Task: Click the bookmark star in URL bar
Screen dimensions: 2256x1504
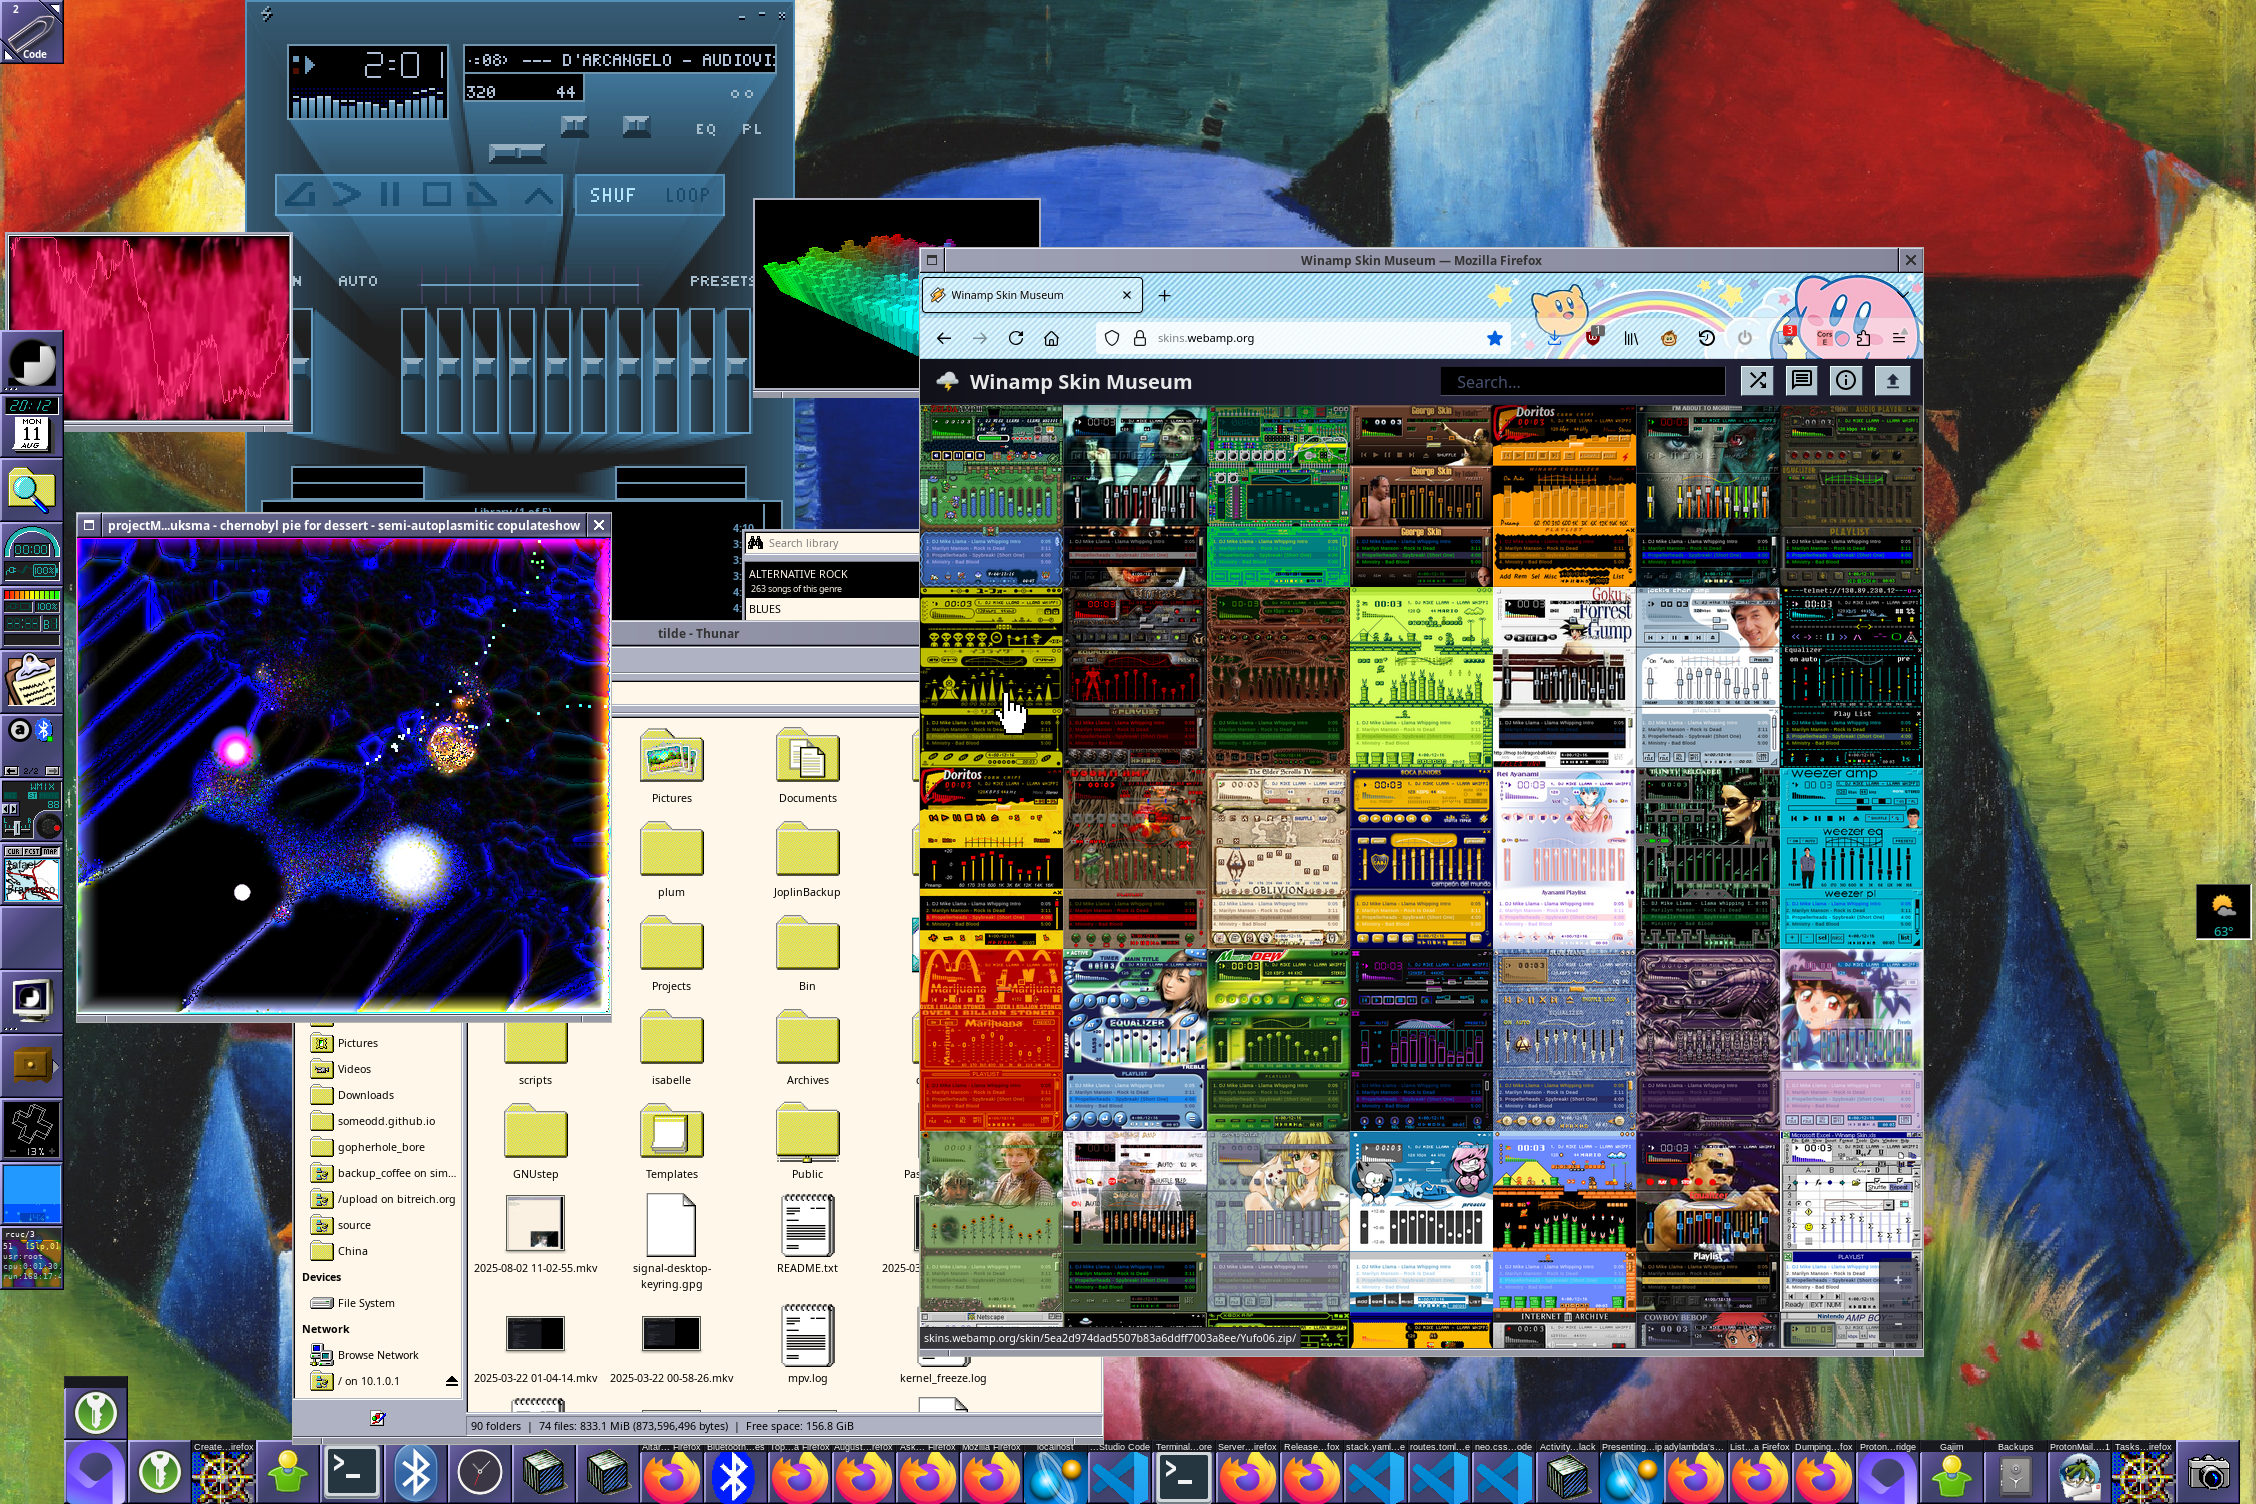Action: click(x=1495, y=338)
